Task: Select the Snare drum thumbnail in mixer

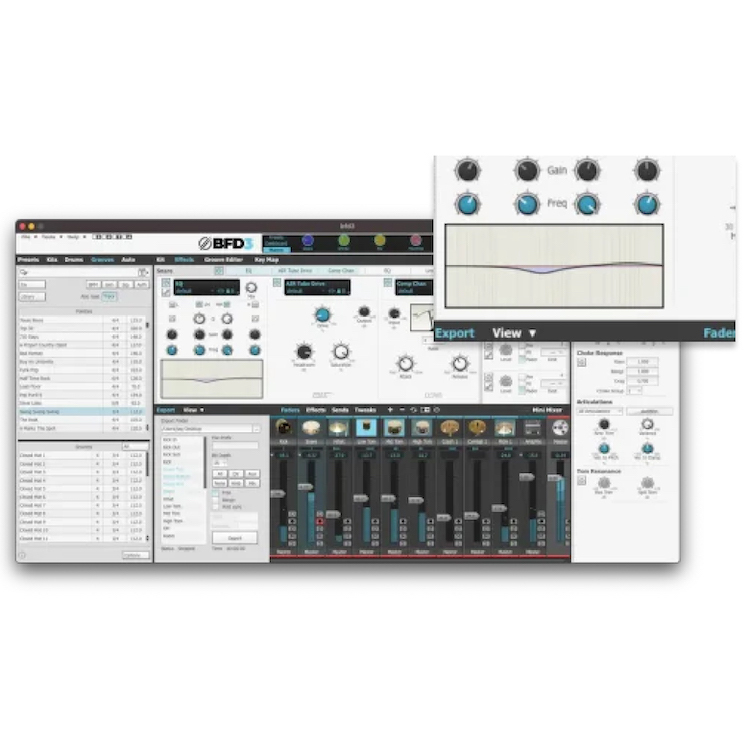Action: click(x=311, y=428)
